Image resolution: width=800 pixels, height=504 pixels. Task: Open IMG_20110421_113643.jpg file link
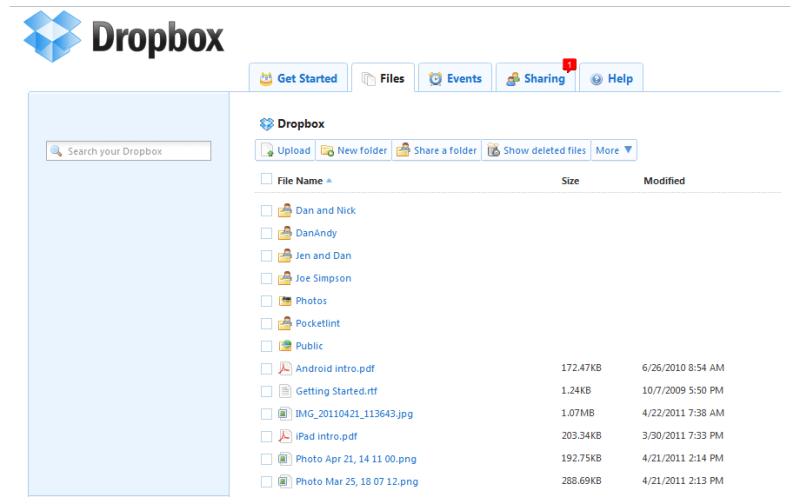click(354, 414)
